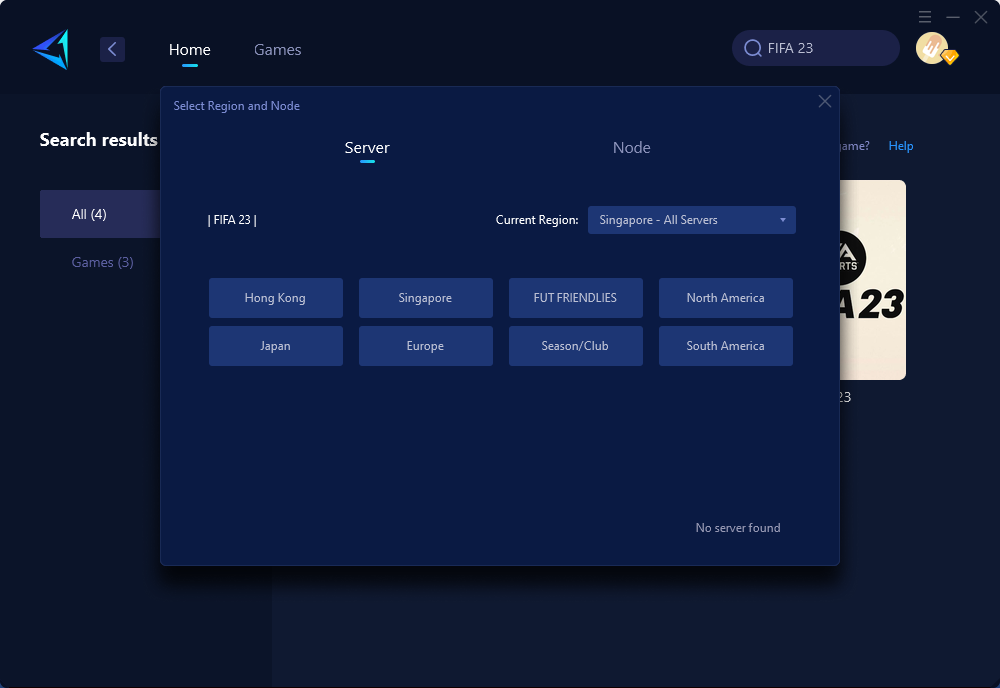This screenshot has width=1000, height=688.
Task: Choose the South America server
Action: click(726, 346)
